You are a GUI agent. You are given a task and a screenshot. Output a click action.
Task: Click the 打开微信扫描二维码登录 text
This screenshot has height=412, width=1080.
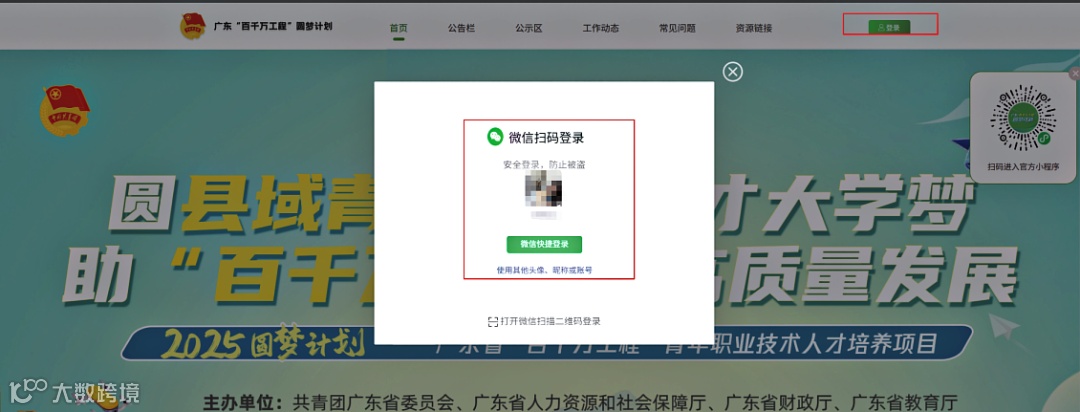(551, 322)
